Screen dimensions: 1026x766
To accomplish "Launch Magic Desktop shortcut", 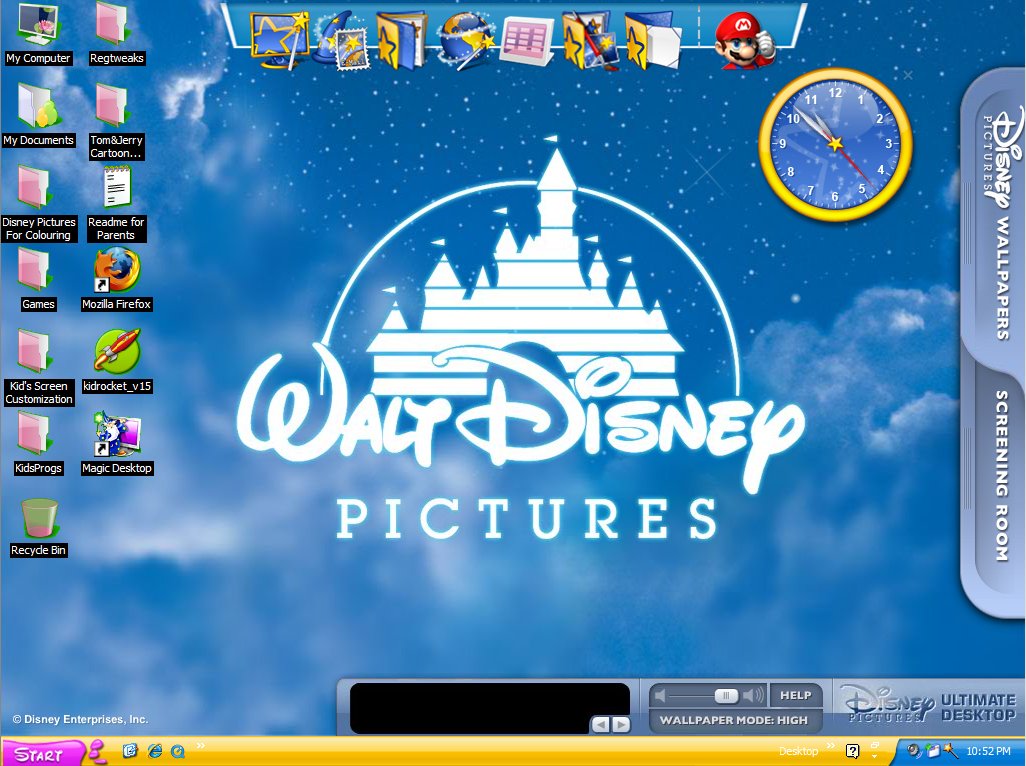I will click(x=116, y=443).
